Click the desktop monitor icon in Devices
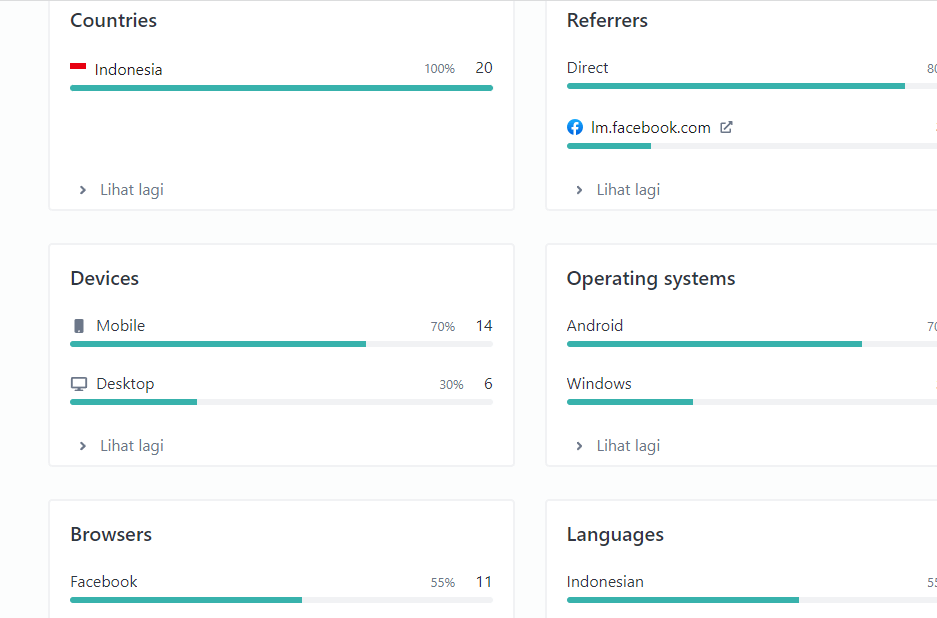The width and height of the screenshot is (937, 618). (79, 384)
